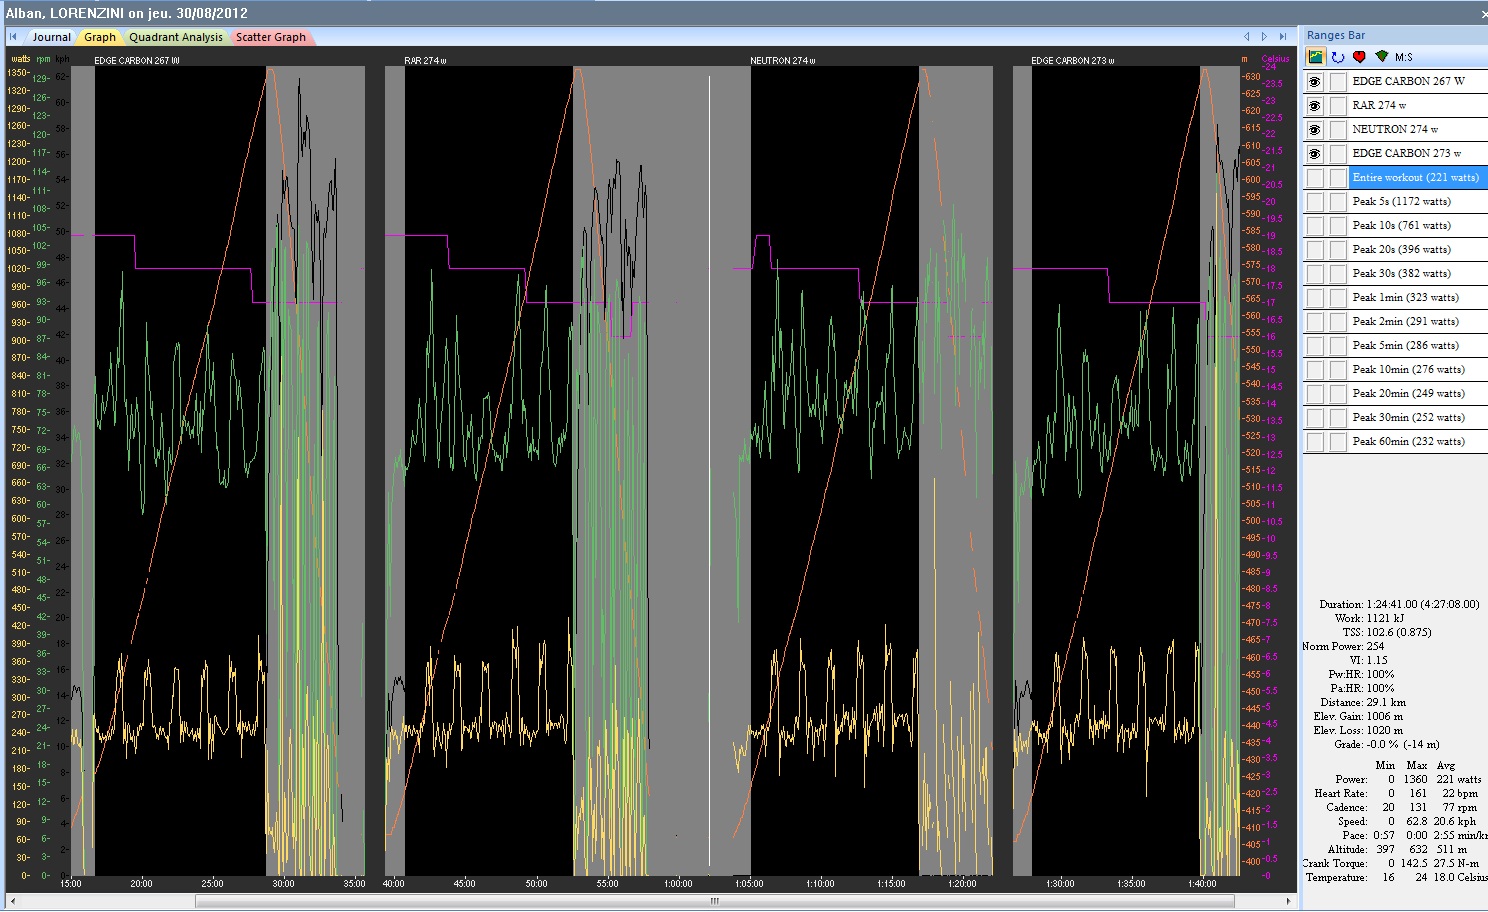Click the EDGE CARBON 267 W label above the graph

(137, 61)
